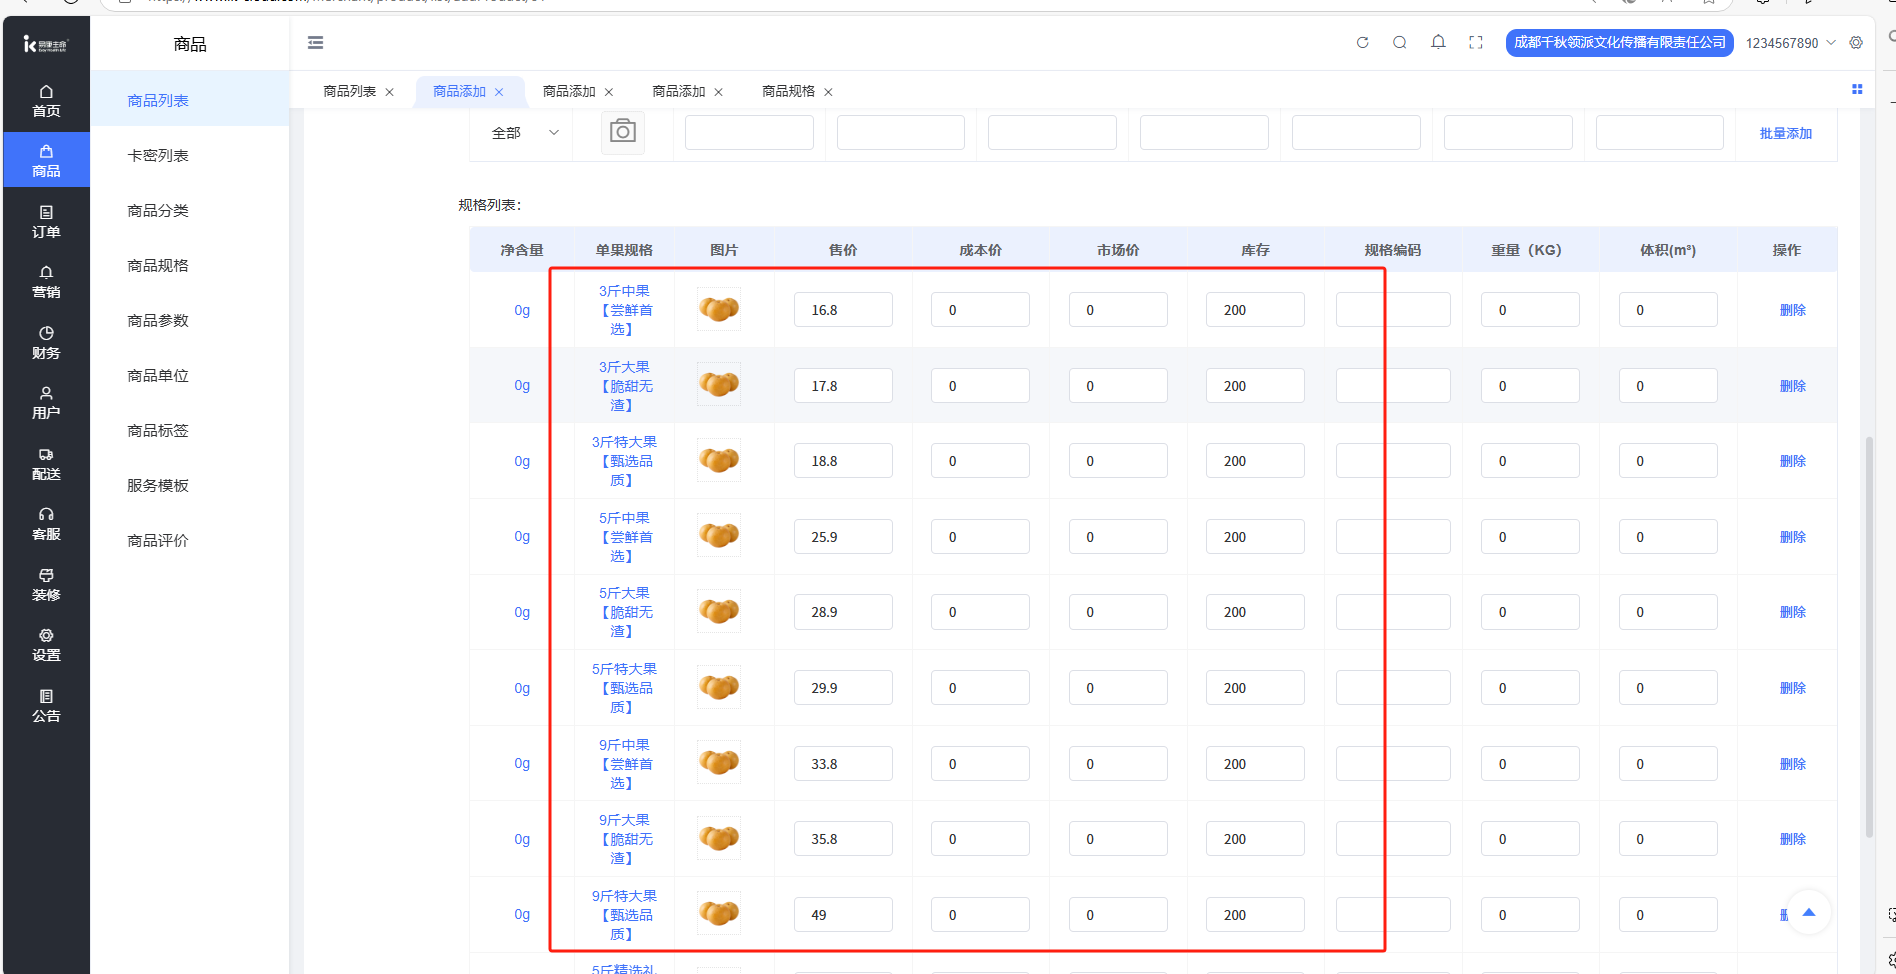Click 3斤中果【尝鲜首选】 spec text
The width and height of the screenshot is (1896, 974).
coord(624,310)
